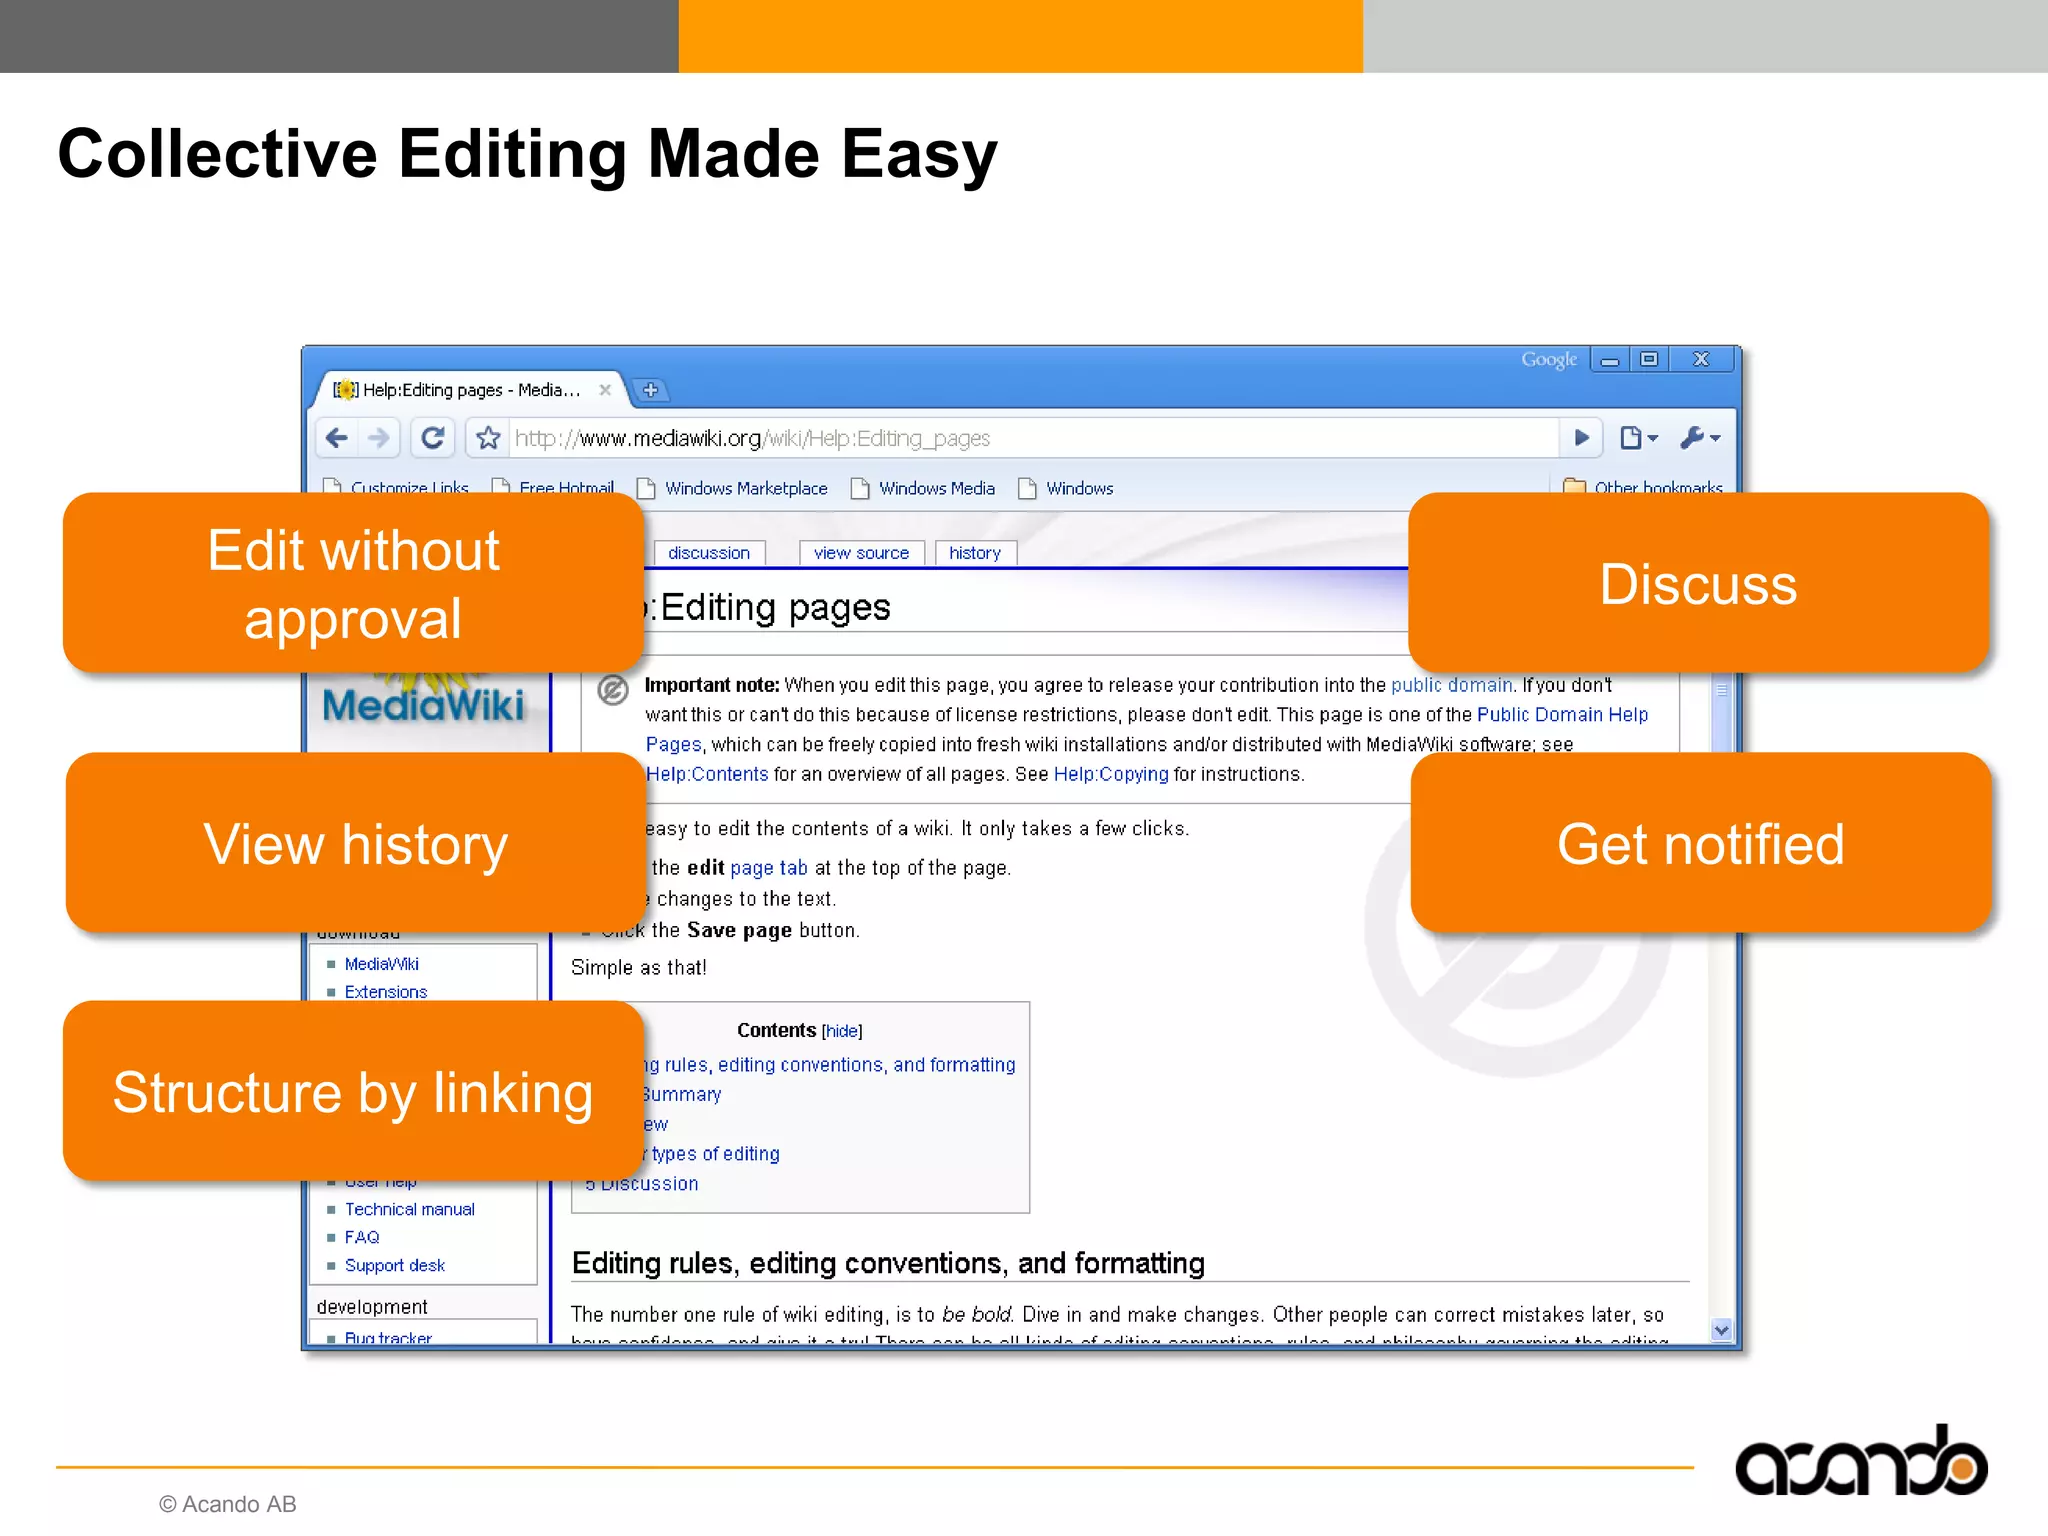
Task: Switch to the view source tab
Action: [x=862, y=553]
